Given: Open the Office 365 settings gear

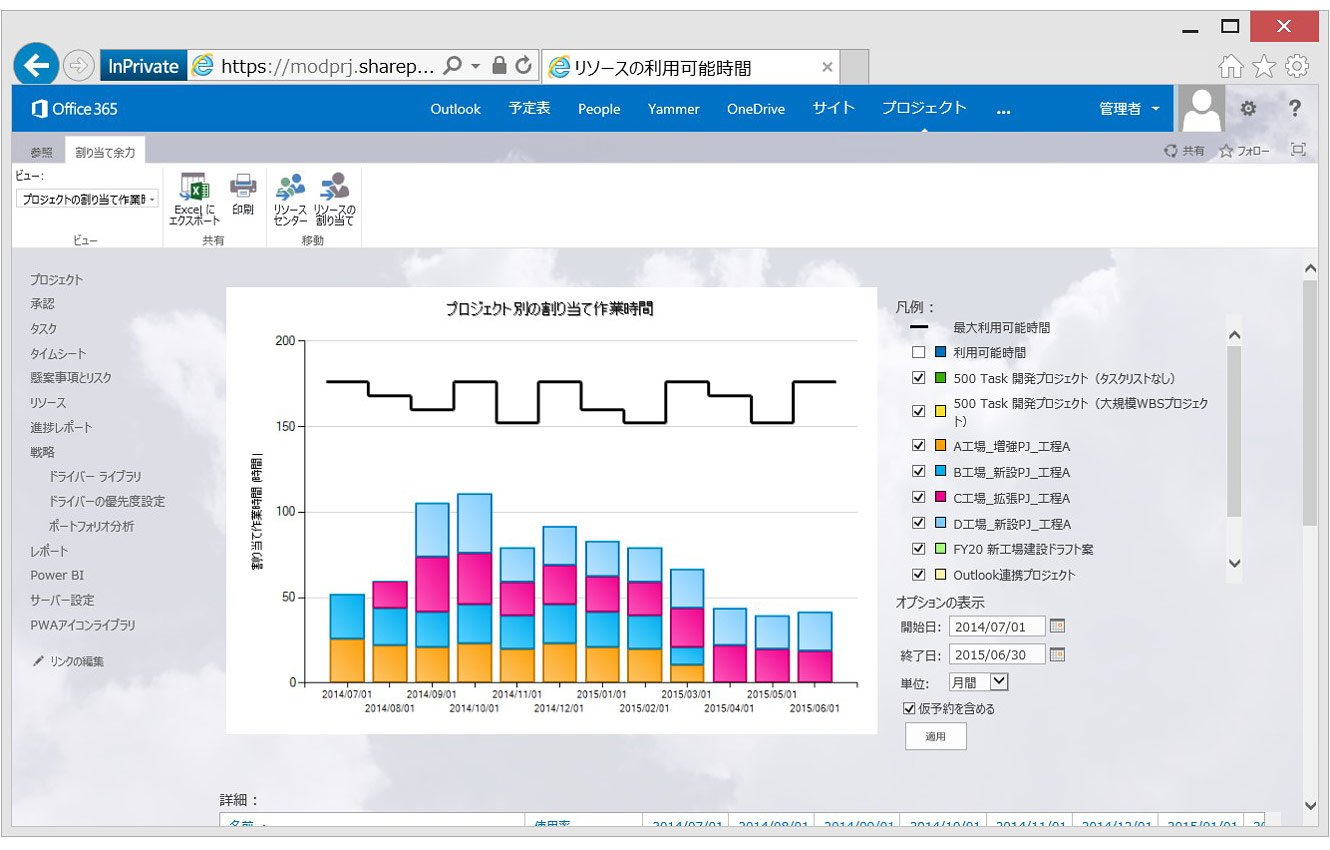Looking at the screenshot, I should tap(1248, 109).
